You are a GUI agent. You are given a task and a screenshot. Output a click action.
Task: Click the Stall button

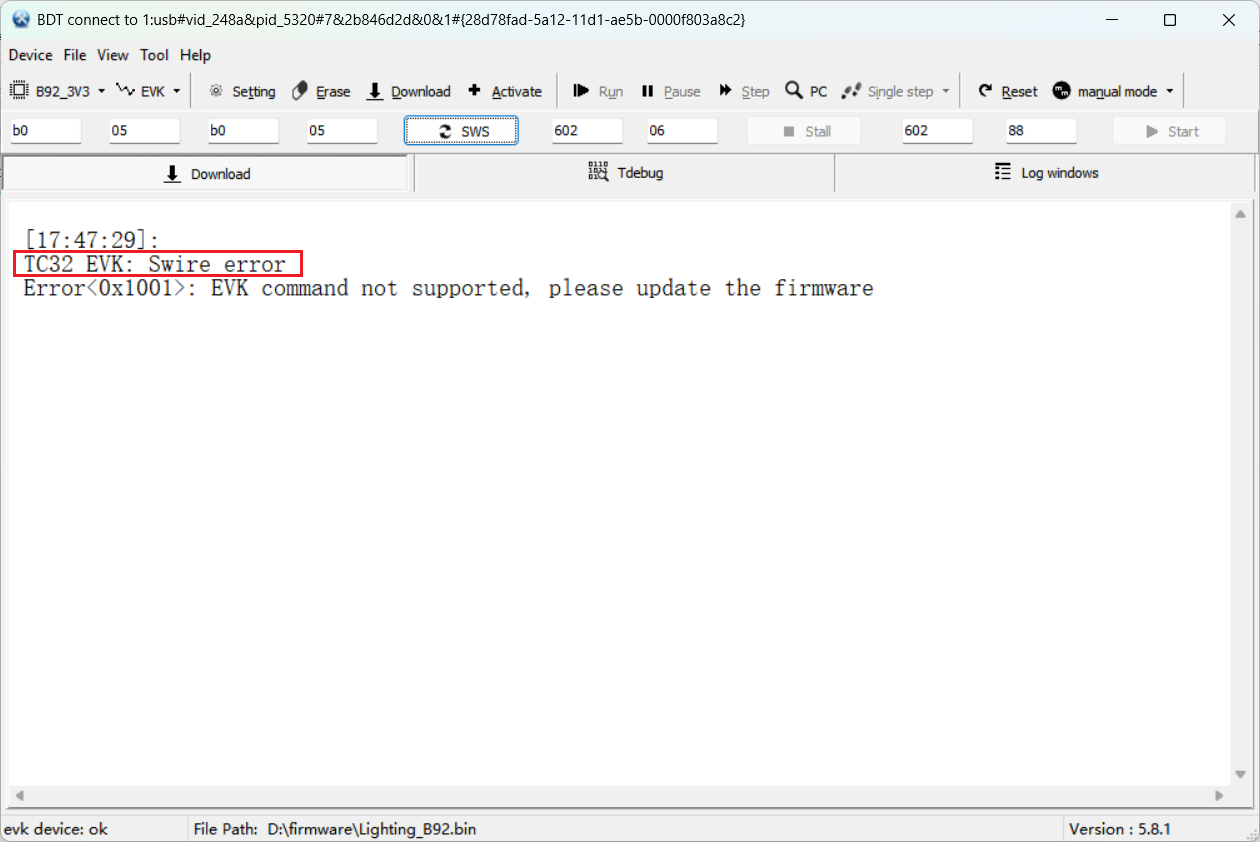805,131
